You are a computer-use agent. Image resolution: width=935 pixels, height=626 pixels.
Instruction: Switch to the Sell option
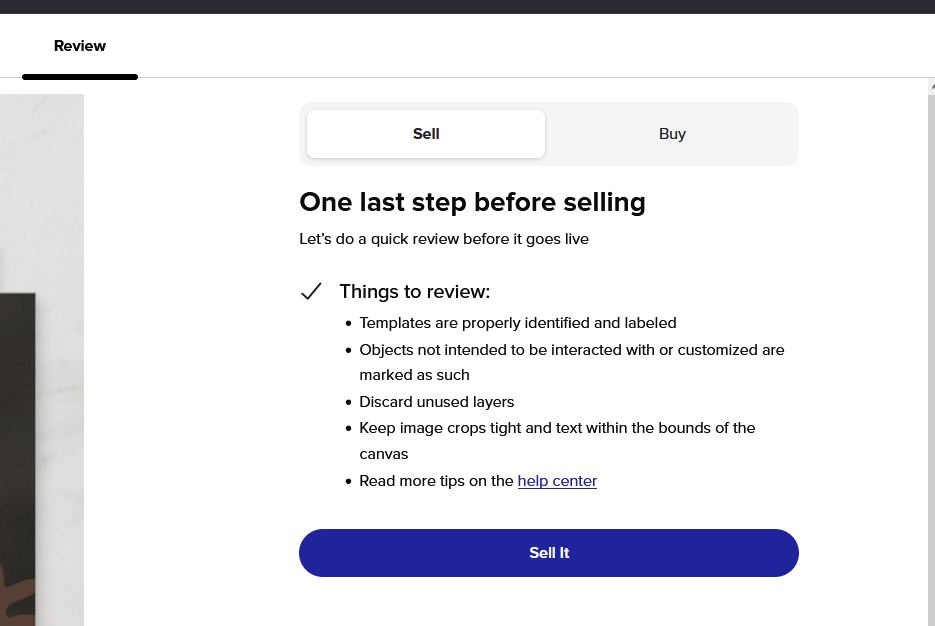tap(426, 134)
